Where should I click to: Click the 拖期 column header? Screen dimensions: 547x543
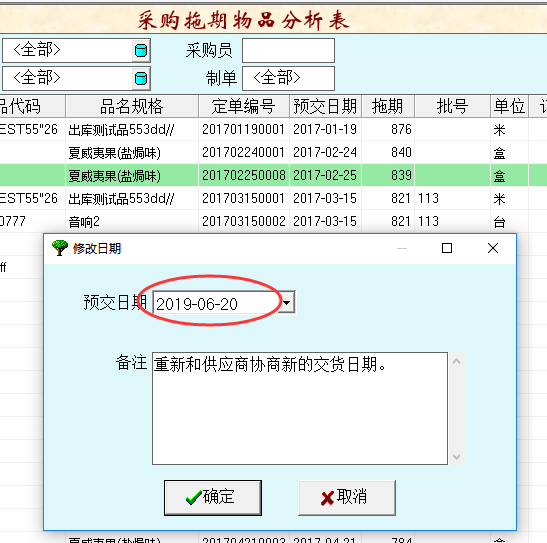click(x=388, y=106)
